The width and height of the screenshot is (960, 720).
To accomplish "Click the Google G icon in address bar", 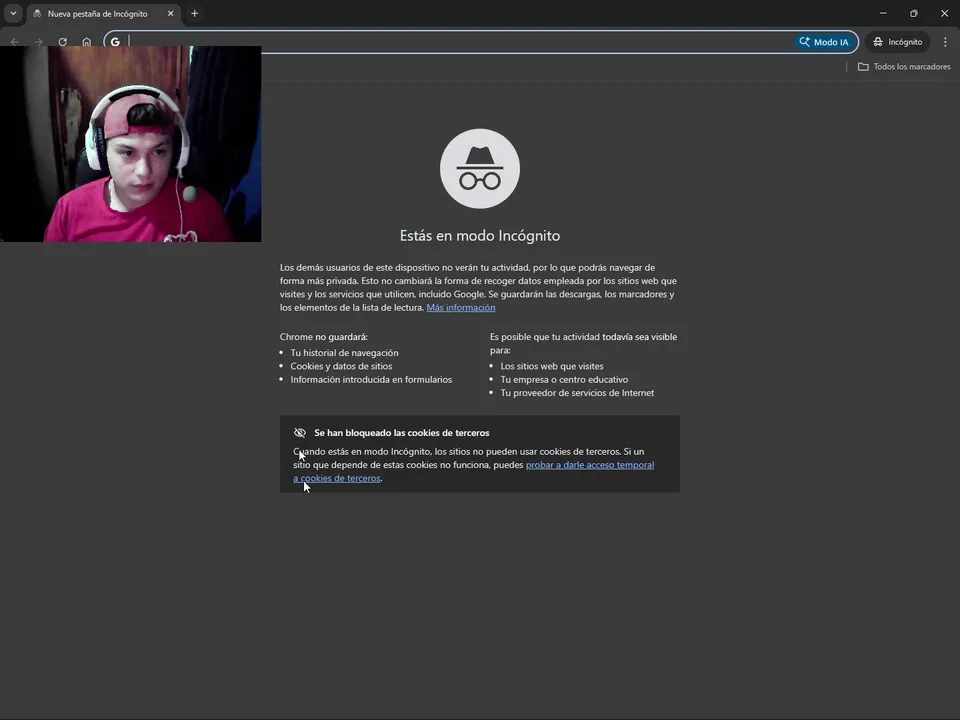I will pyautogui.click(x=115, y=42).
